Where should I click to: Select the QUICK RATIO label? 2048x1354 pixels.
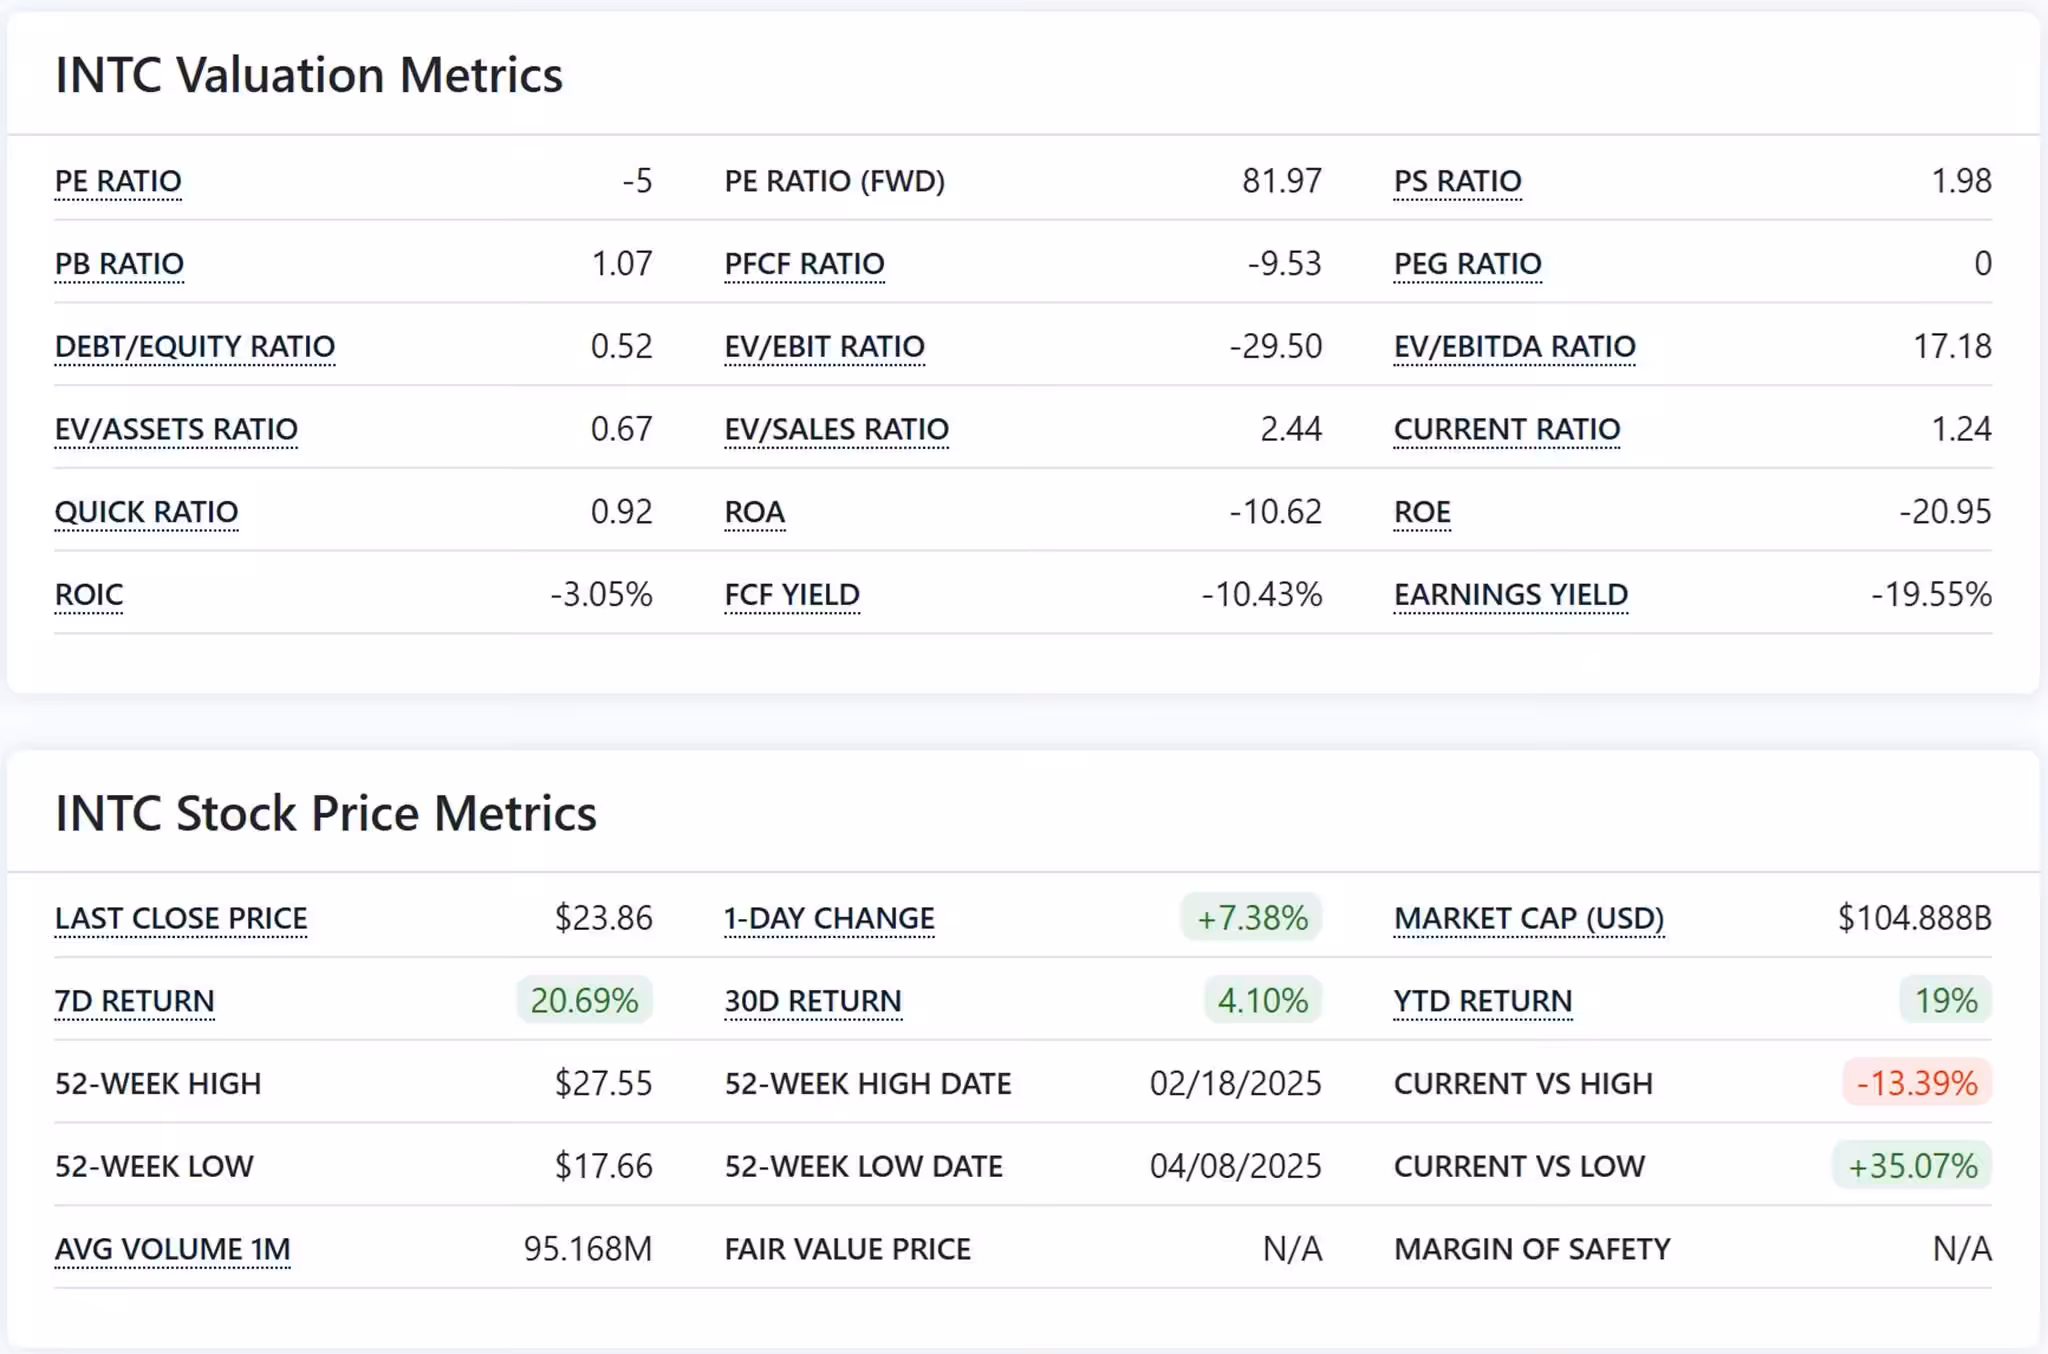coord(146,512)
